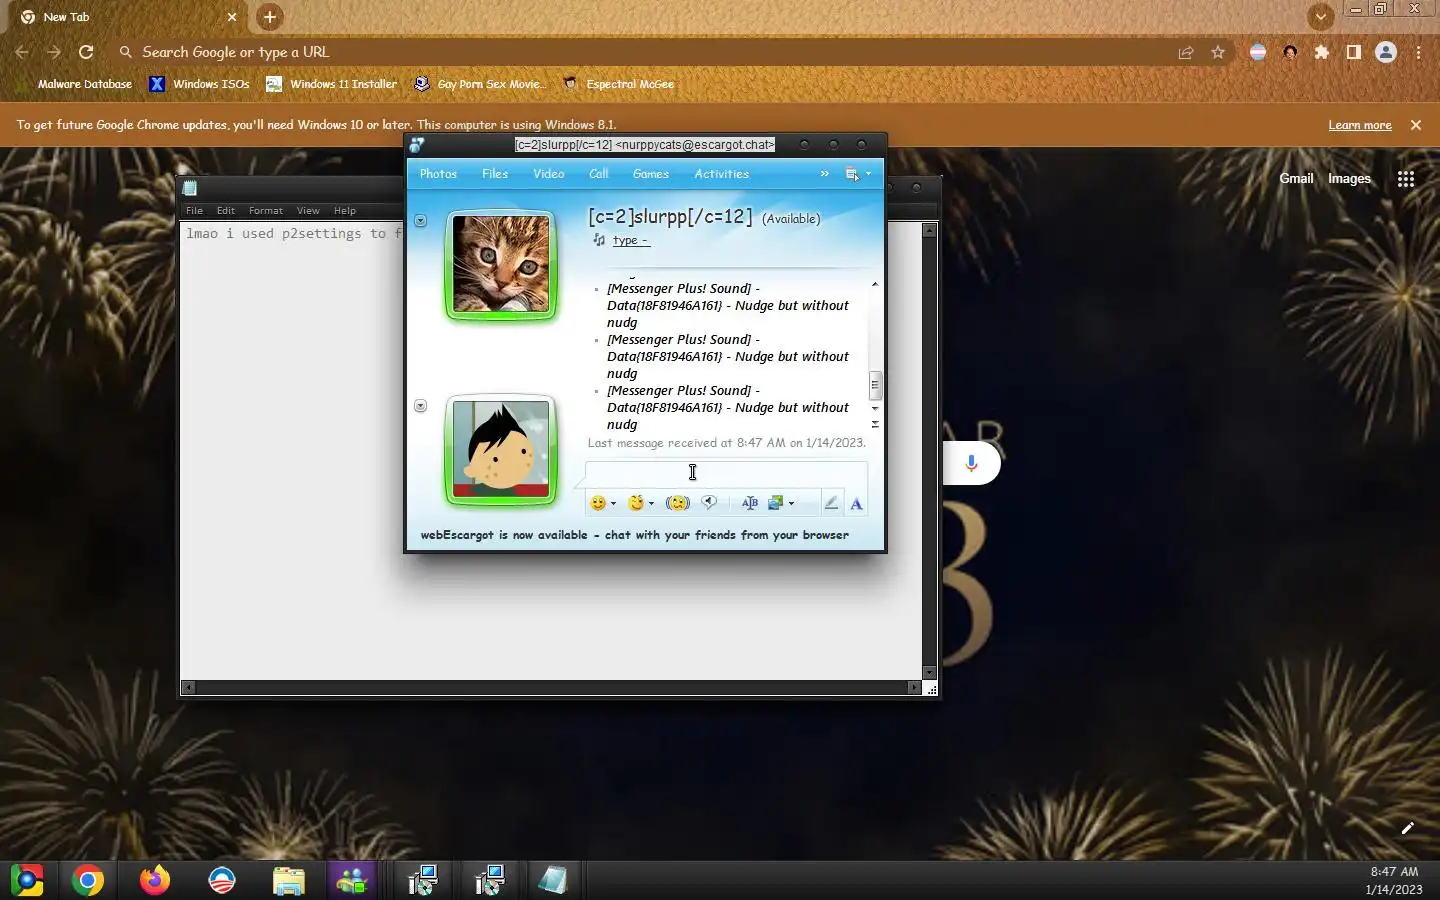This screenshot has height=900, width=1440.
Task: Click the underlined 'type -' link under contact name
Action: pos(630,240)
